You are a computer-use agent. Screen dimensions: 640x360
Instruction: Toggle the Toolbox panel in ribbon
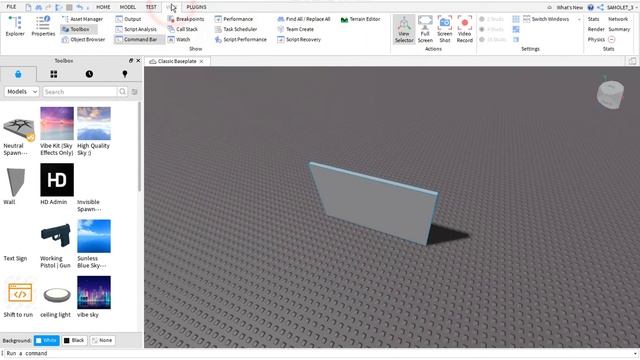click(x=79, y=29)
